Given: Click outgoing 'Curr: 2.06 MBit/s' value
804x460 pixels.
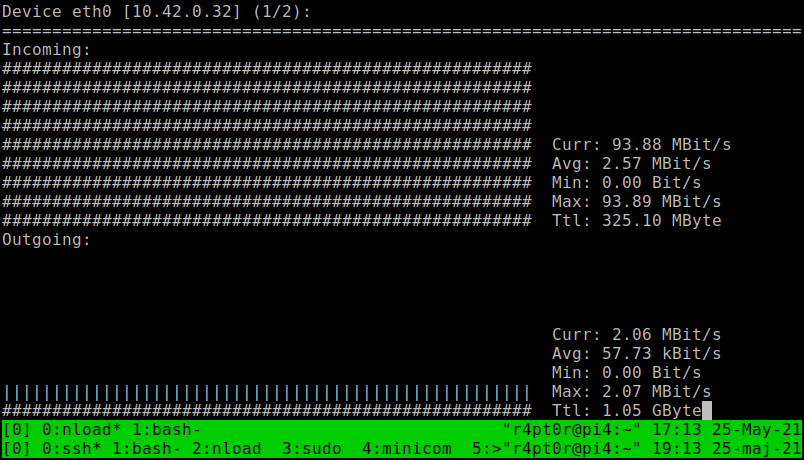Looking at the screenshot, I should pyautogui.click(x=636, y=335).
